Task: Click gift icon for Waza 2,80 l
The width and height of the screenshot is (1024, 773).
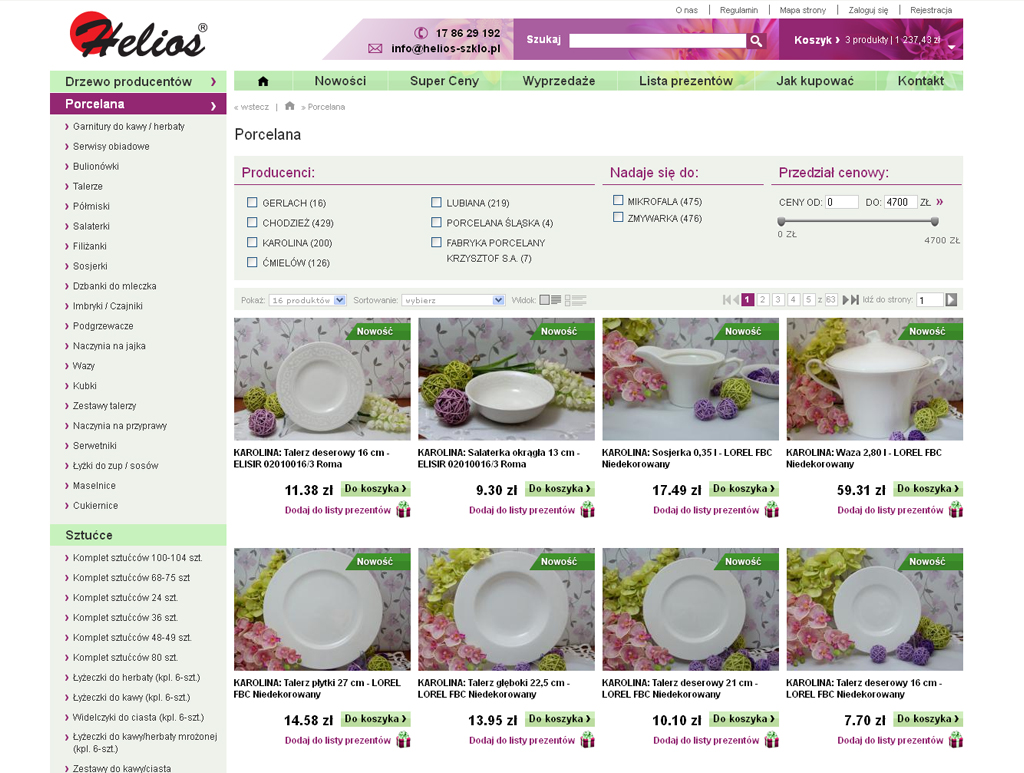Action: [x=956, y=509]
